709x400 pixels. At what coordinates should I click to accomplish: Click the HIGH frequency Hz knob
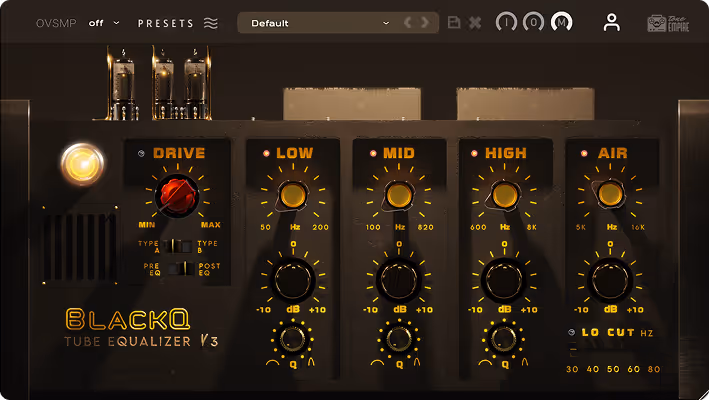click(504, 195)
